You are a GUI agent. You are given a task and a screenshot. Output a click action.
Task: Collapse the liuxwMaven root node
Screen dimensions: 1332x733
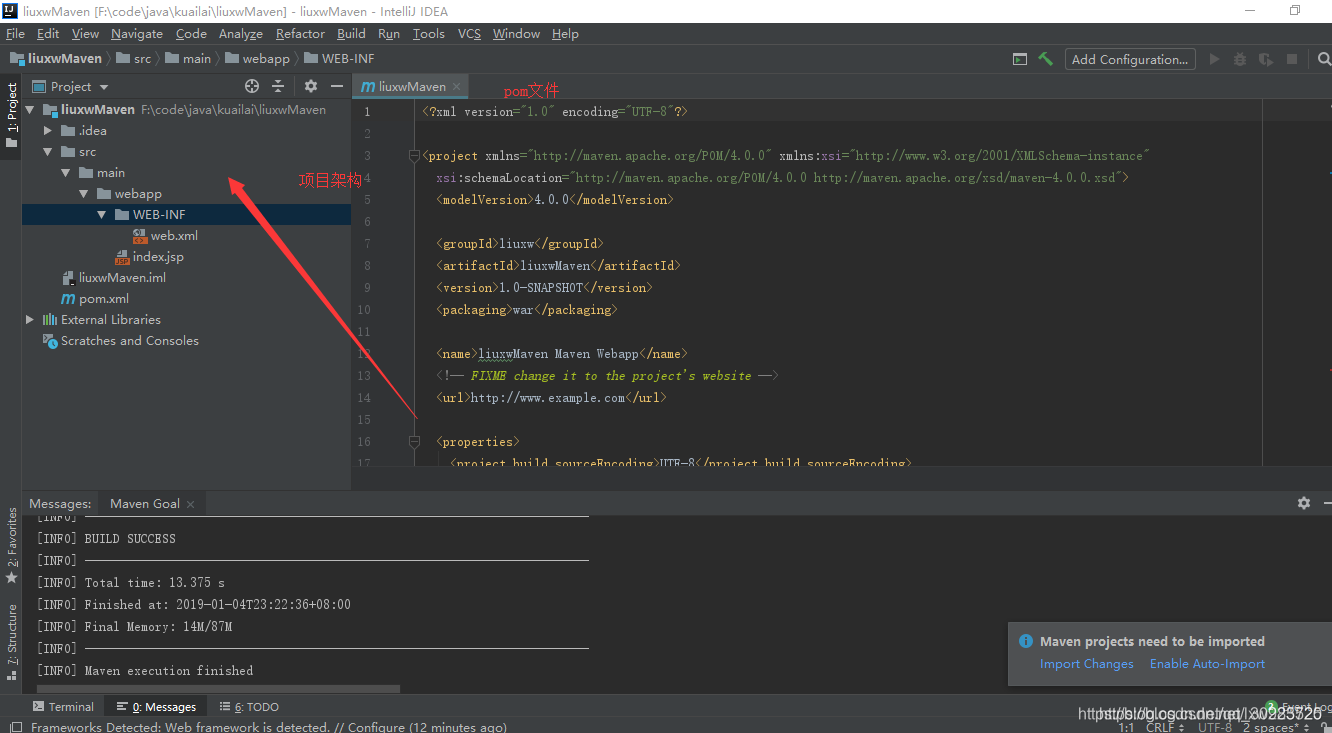coord(30,110)
